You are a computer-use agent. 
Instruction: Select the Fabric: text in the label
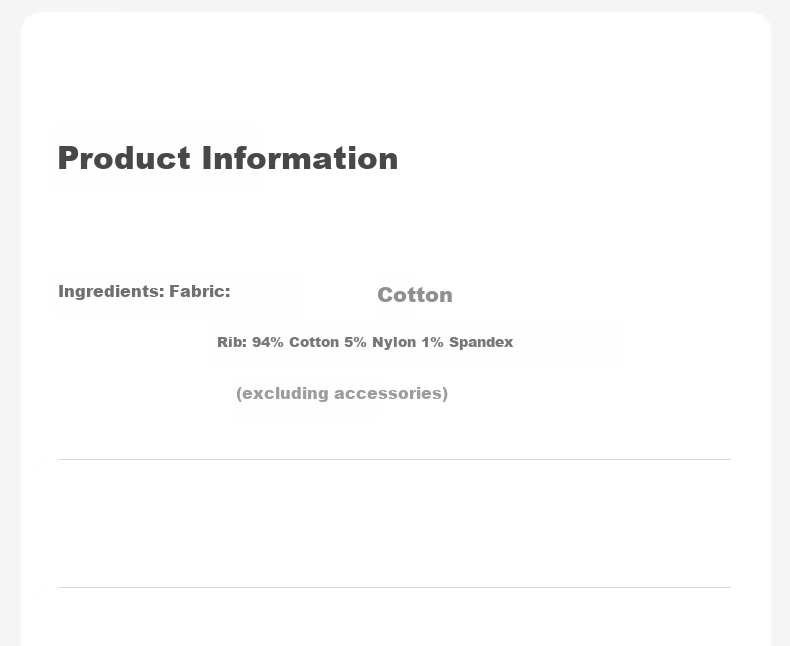click(200, 291)
